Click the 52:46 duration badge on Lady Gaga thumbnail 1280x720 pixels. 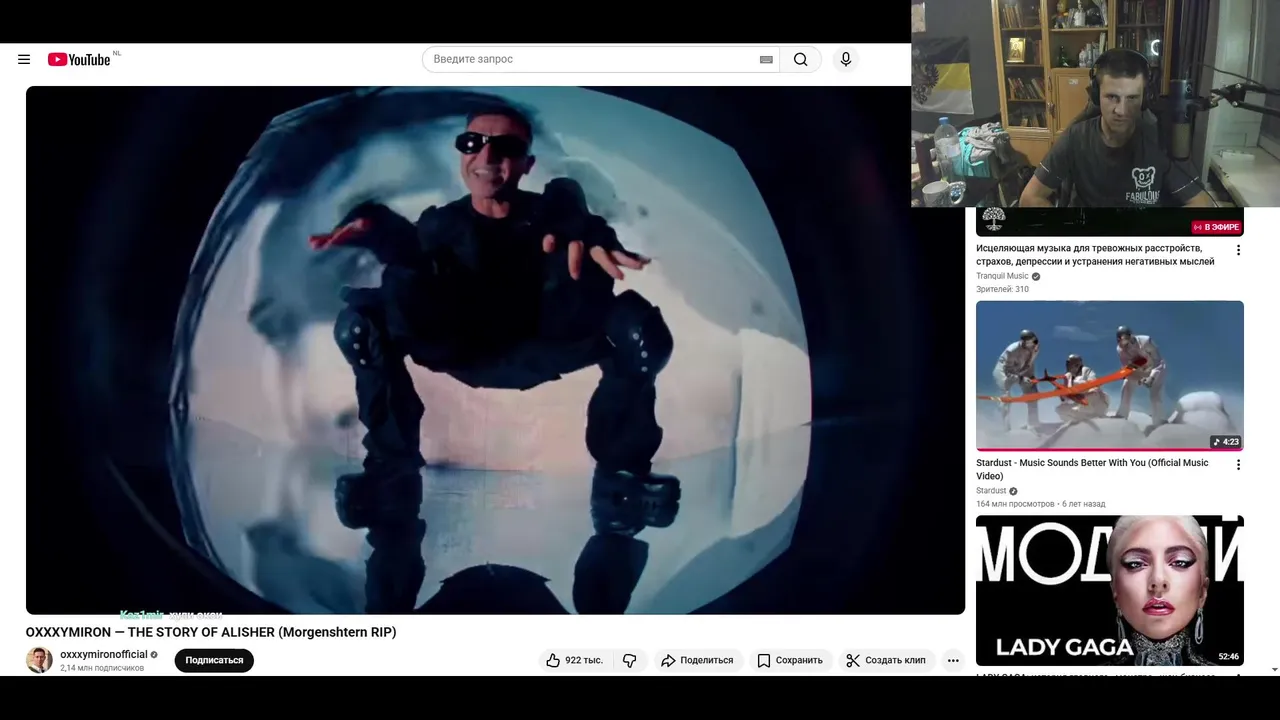tap(1229, 657)
